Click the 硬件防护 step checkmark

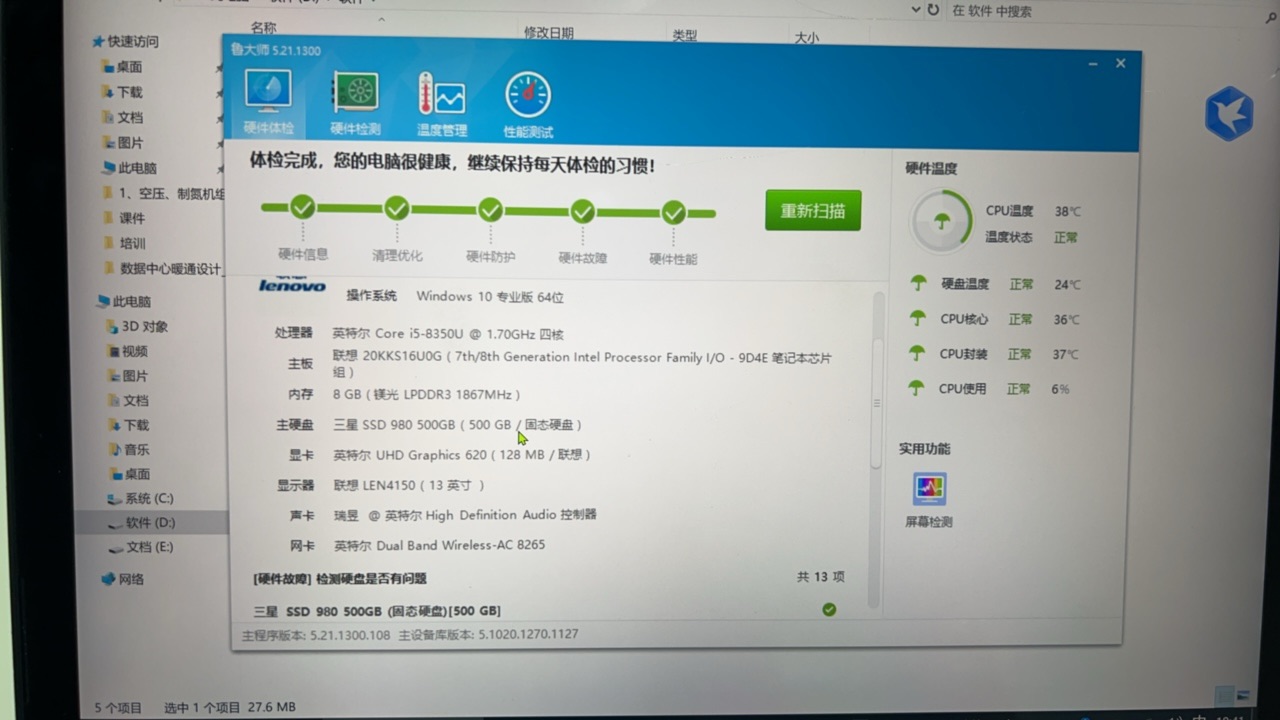(x=490, y=209)
